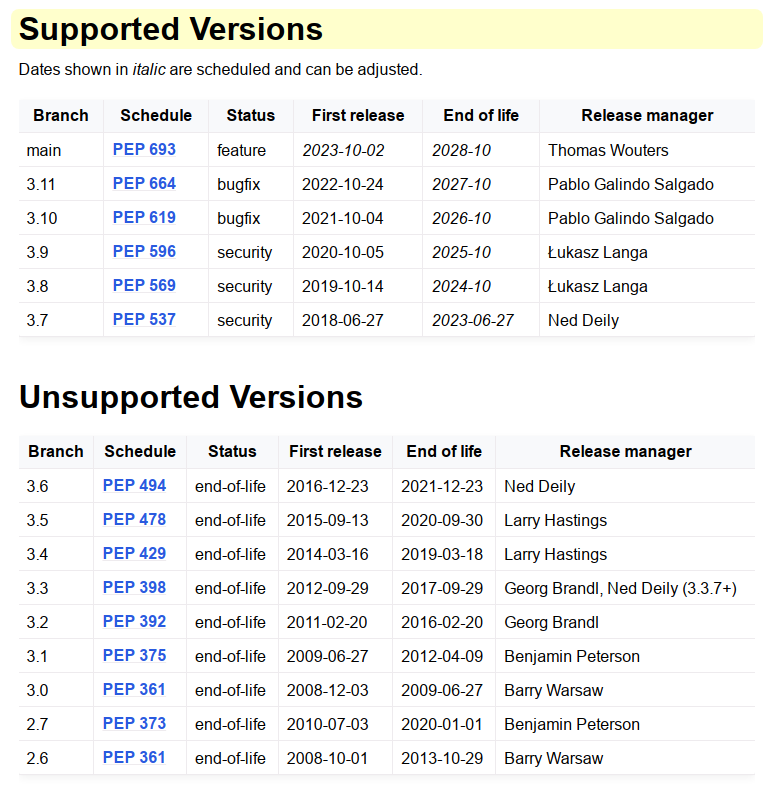Viewport: 781px width, 787px height.
Task: Click the date 2023-10-02
Action: pos(343,150)
